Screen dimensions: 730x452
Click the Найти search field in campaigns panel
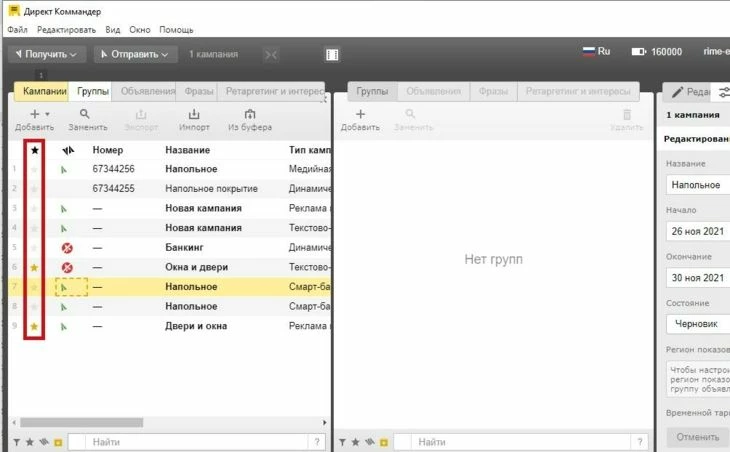coord(196,442)
